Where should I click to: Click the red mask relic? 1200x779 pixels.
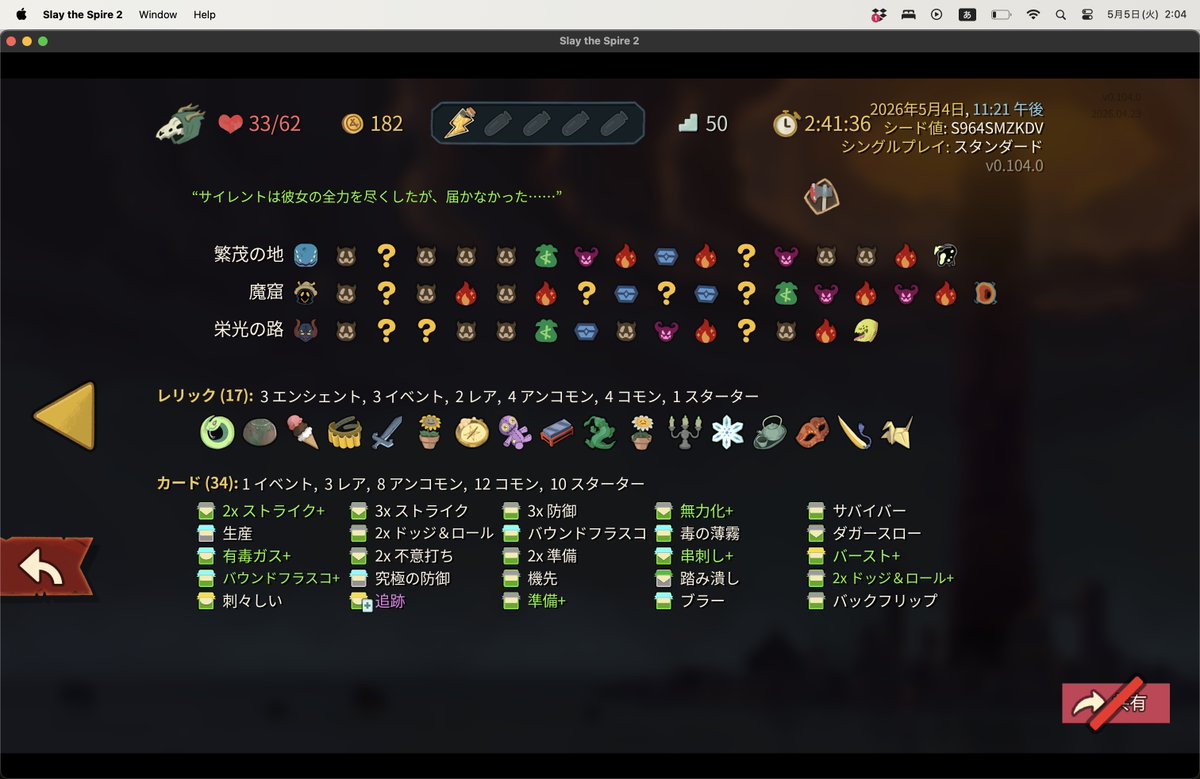coord(812,432)
